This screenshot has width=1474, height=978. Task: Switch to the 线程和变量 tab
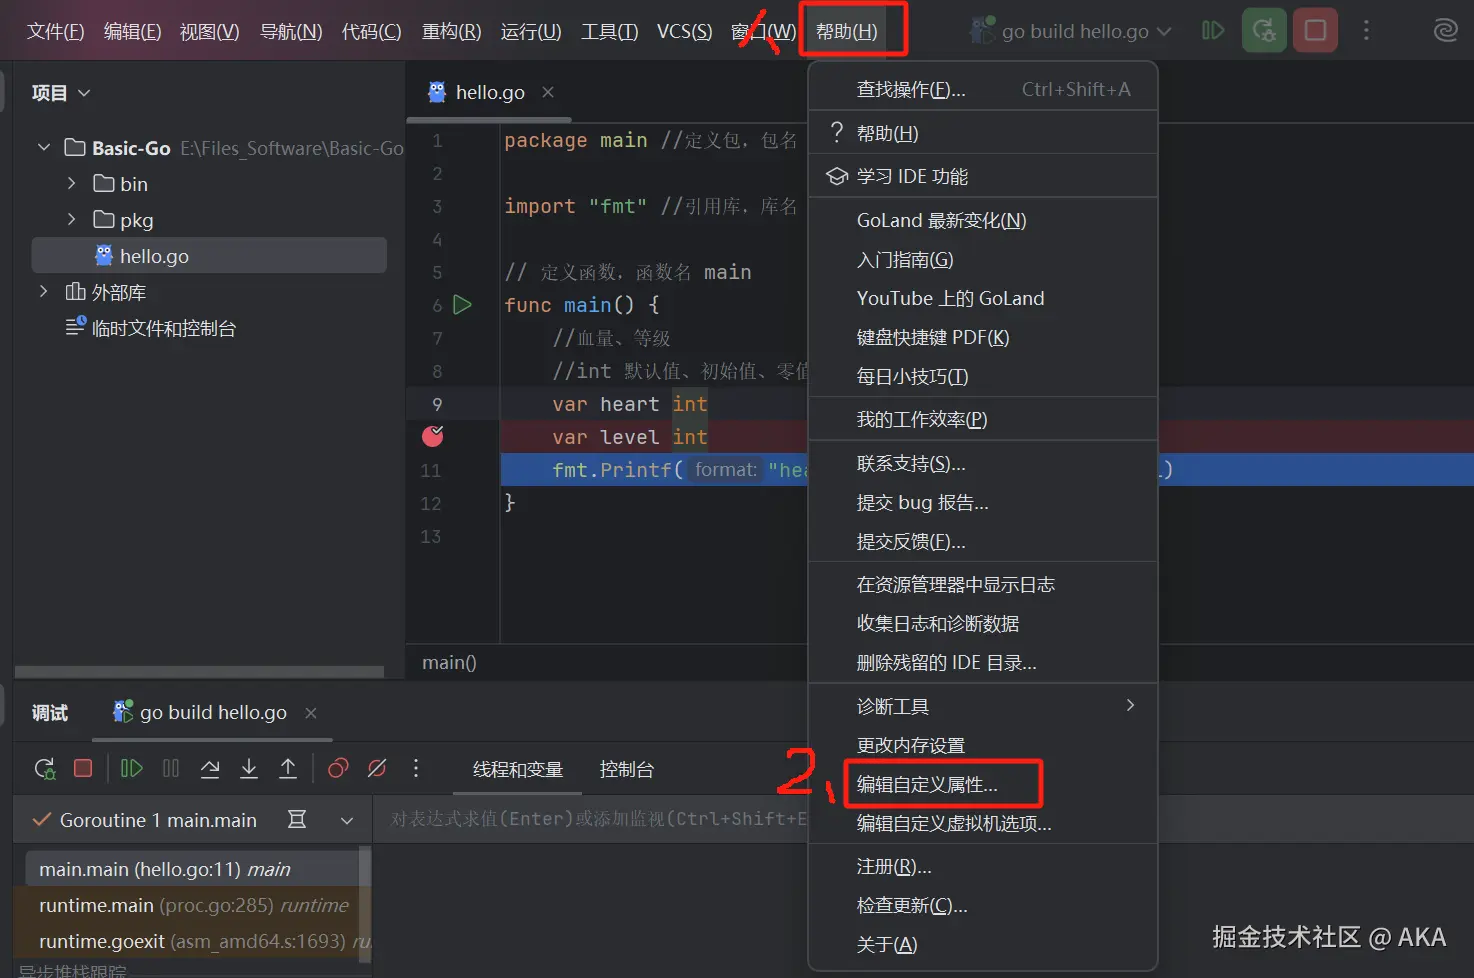tap(518, 769)
